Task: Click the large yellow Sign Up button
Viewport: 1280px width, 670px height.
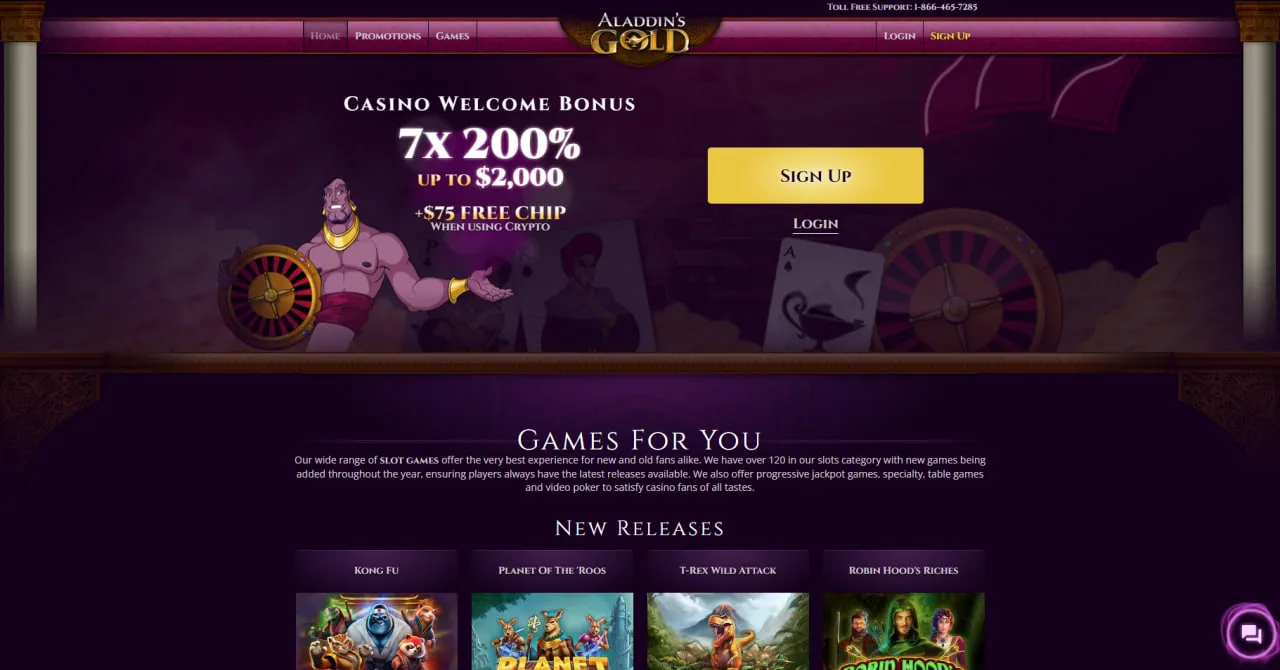Action: tap(815, 176)
